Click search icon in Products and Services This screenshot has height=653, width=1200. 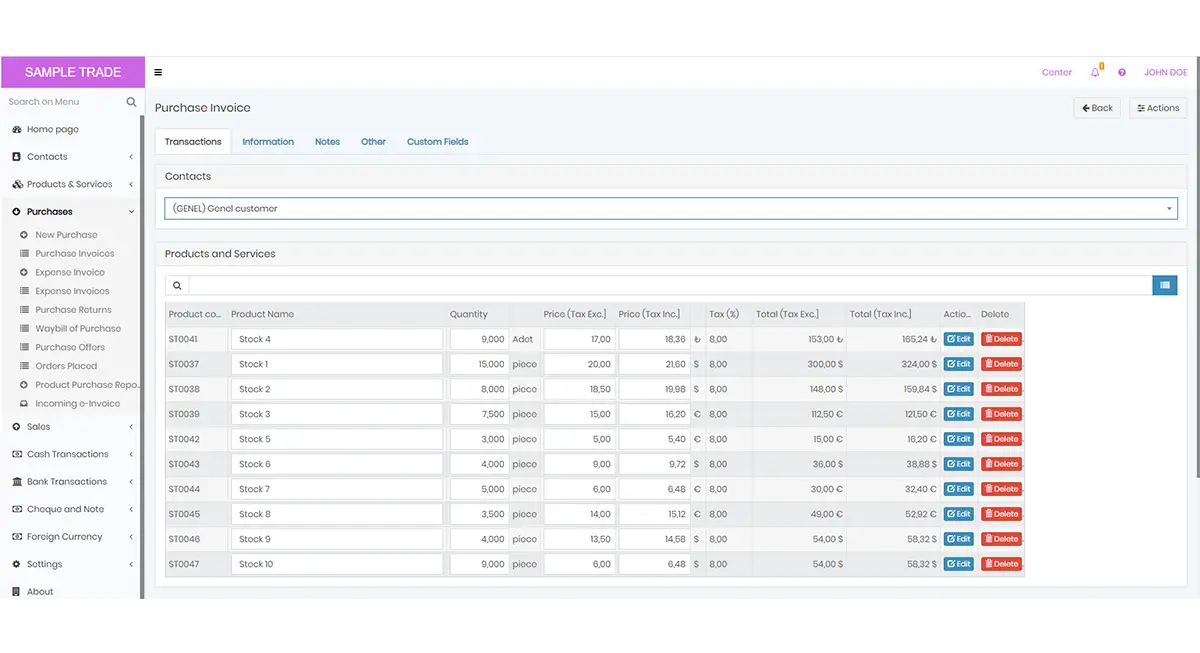pos(177,285)
